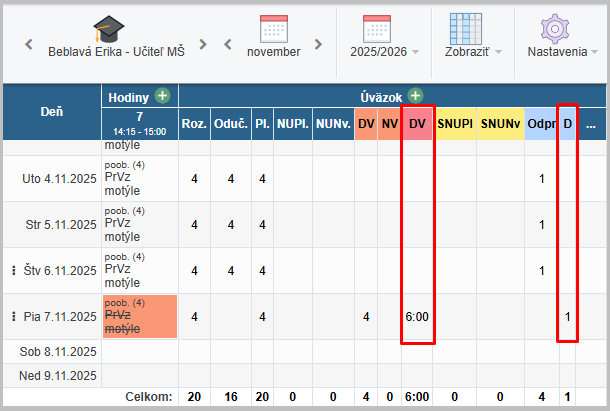The width and height of the screenshot is (610, 411).
Task: Expand hidden columns with the ellipsis header
Action: point(591,124)
